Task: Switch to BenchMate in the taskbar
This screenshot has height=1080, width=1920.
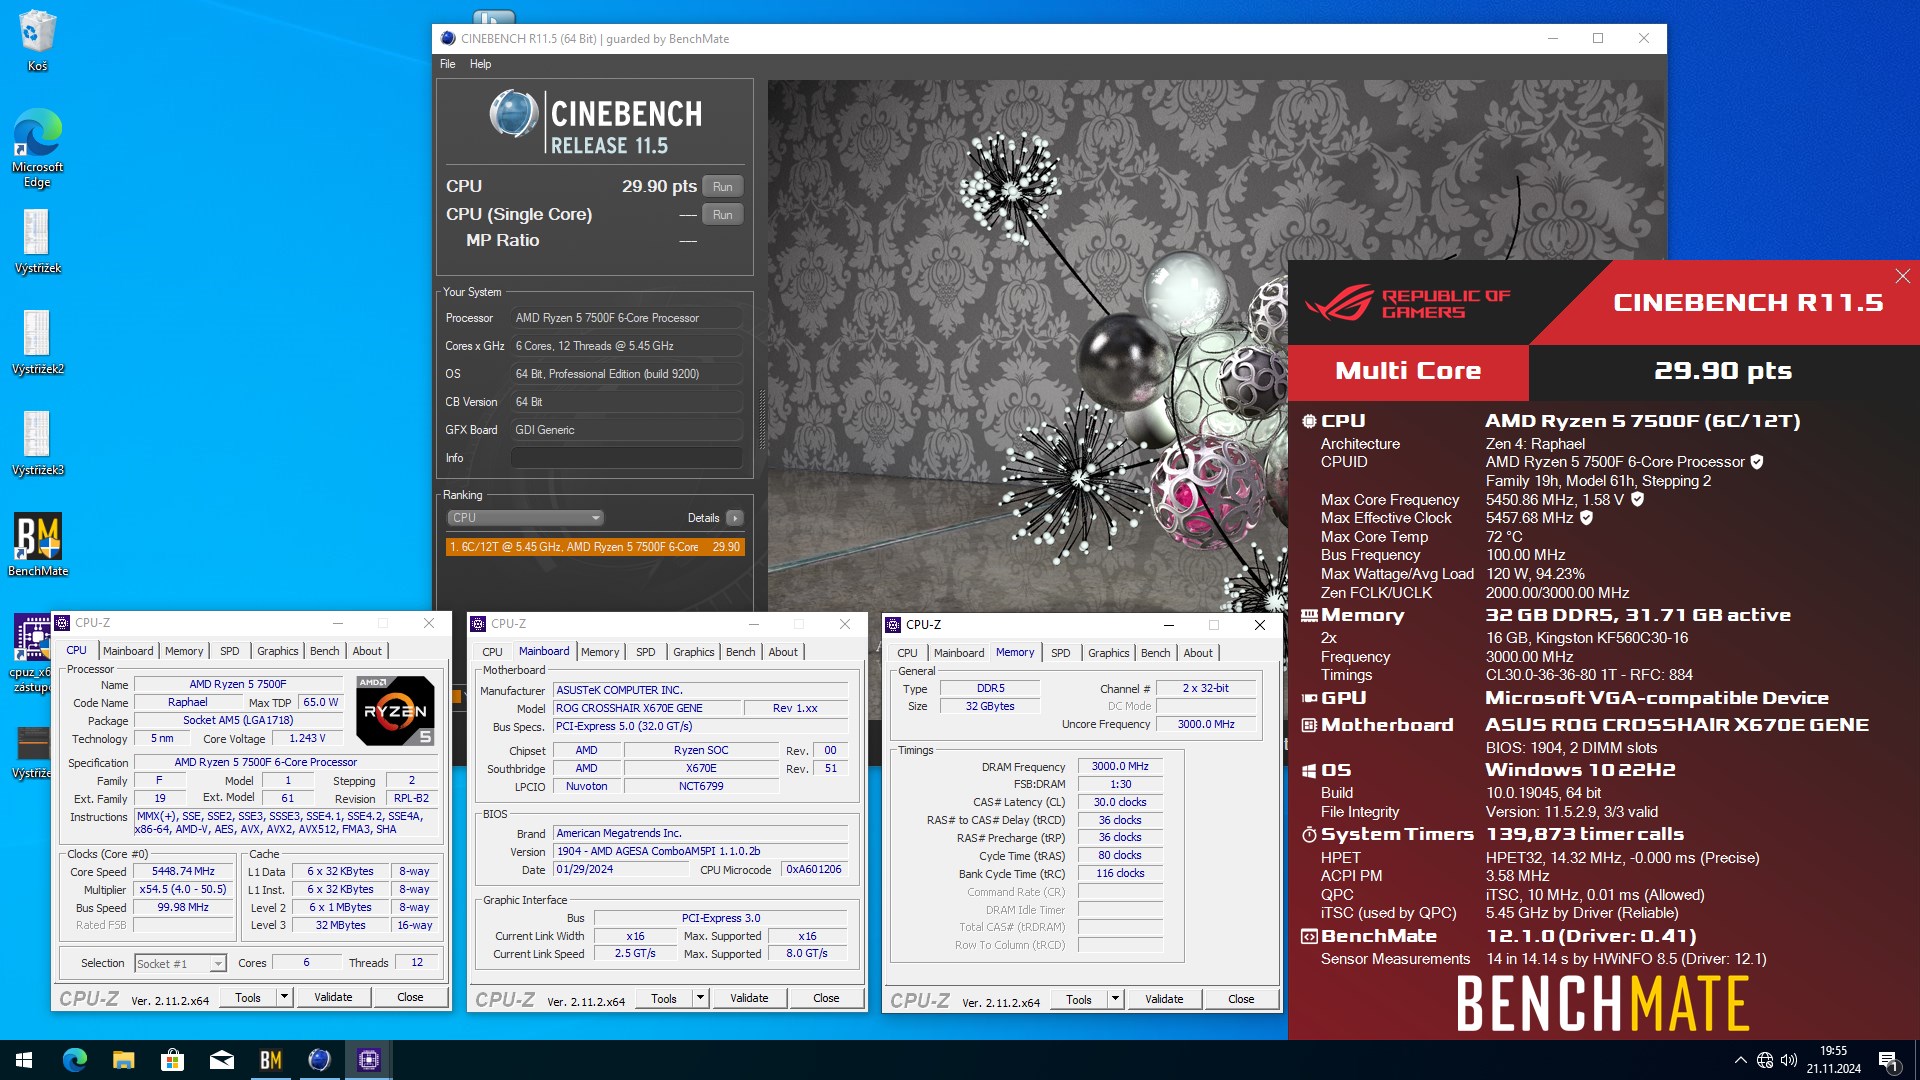Action: 270,1060
